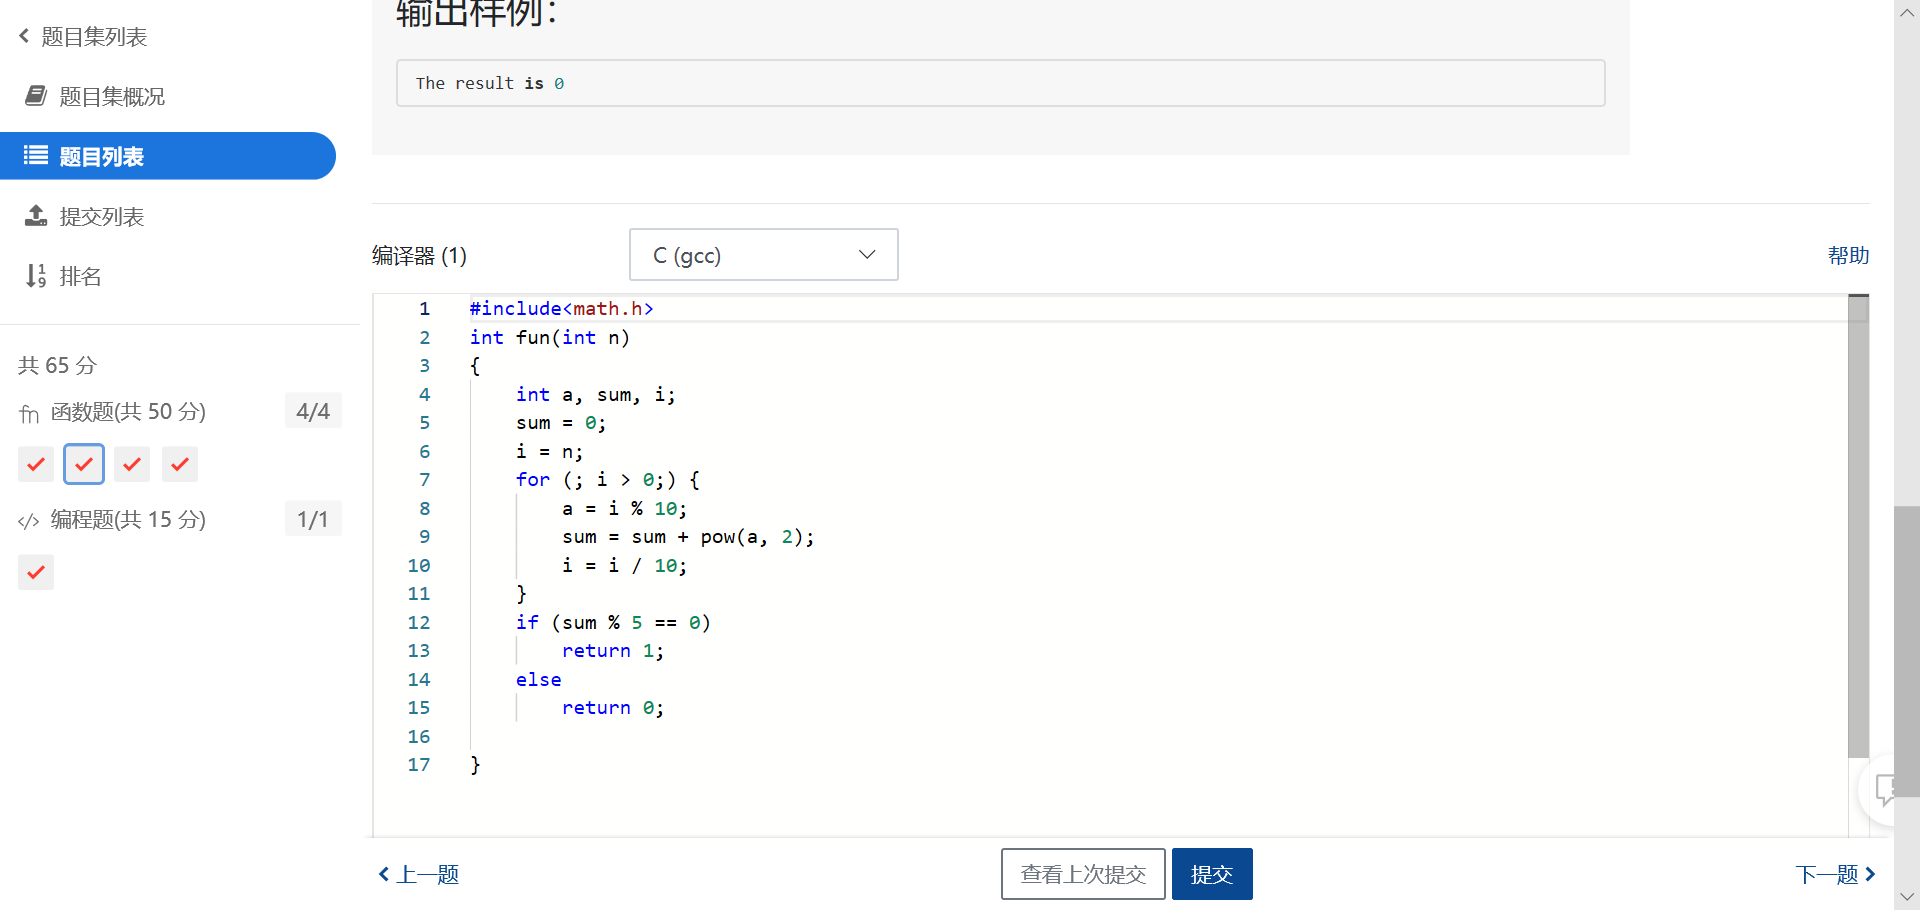The height and width of the screenshot is (910, 1920).
Task: Click the code editor vertical scrollbar
Action: [x=1858, y=527]
